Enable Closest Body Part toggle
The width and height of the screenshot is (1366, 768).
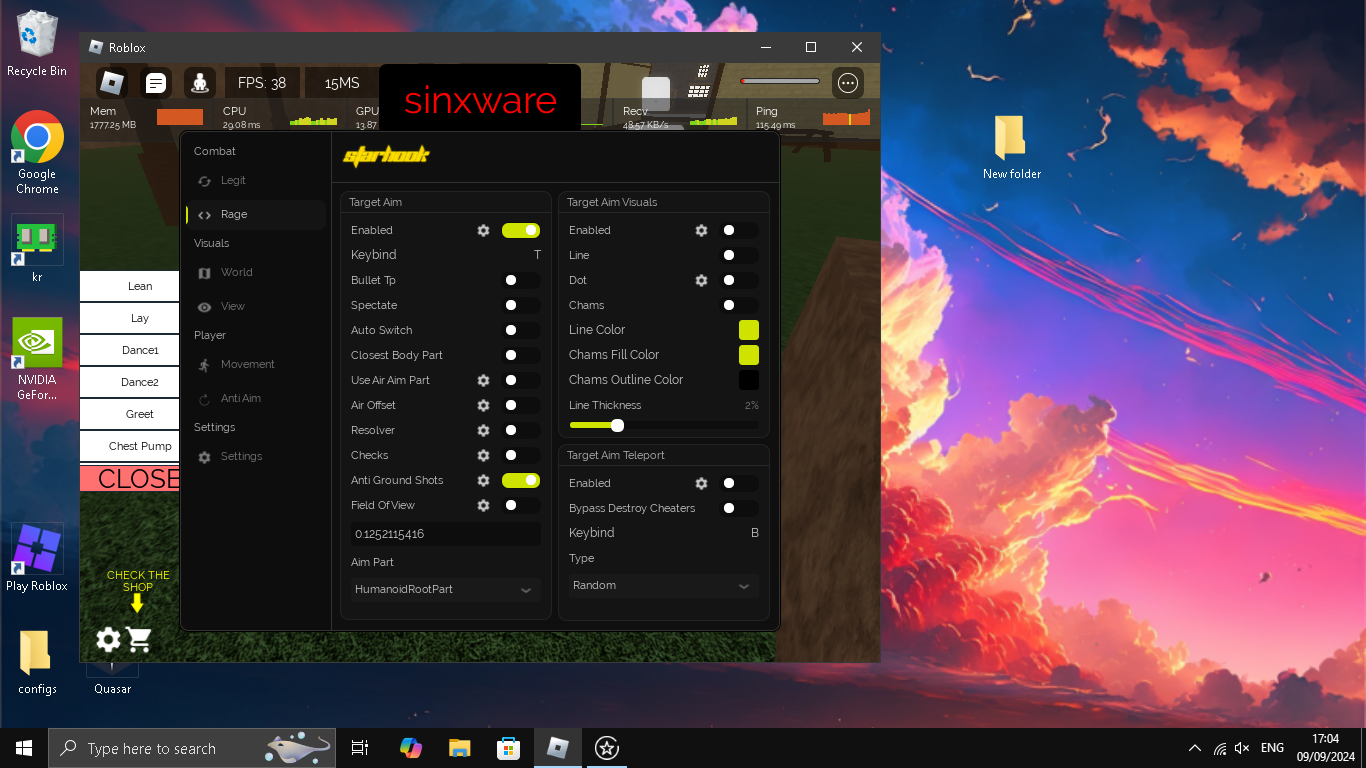point(521,355)
